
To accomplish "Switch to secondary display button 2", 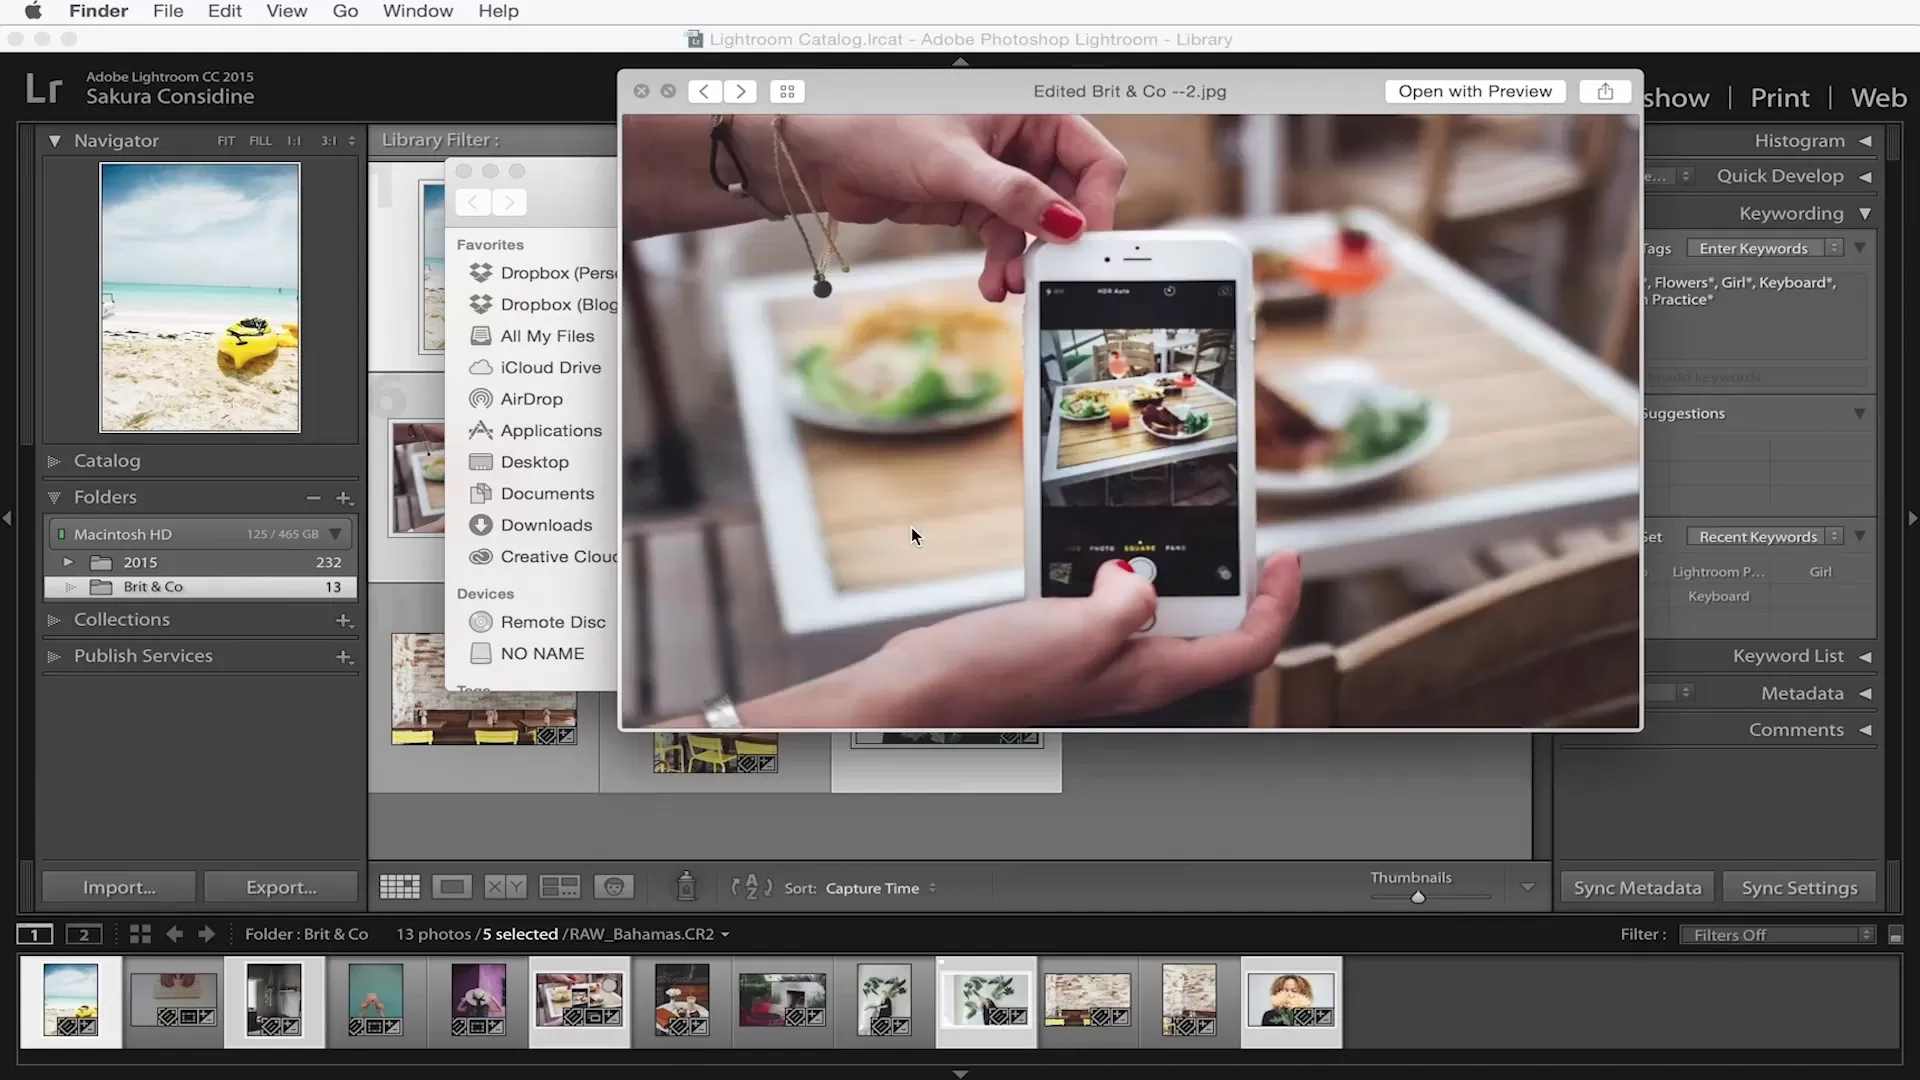I will coord(84,934).
